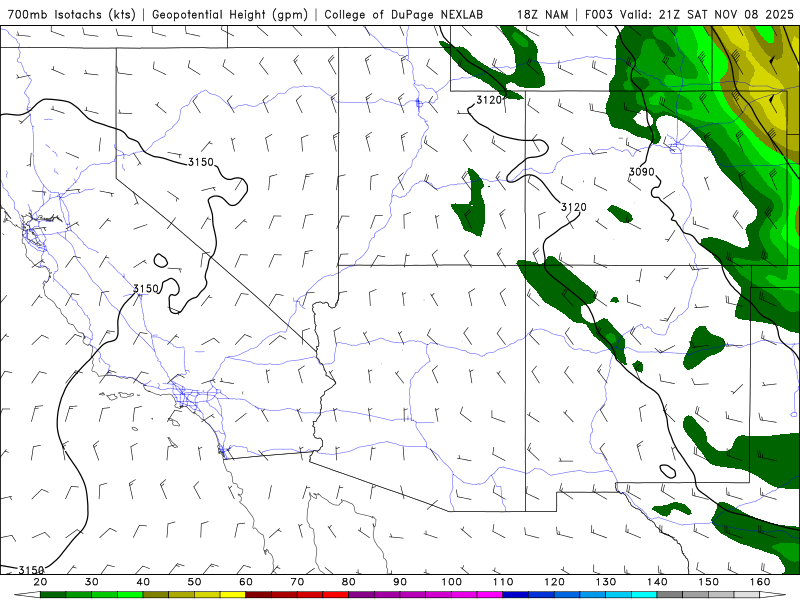Click the 'Geopotential Height (gpm)' header text
Image resolution: width=800 pixels, height=600 pixels.
pyautogui.click(x=230, y=14)
